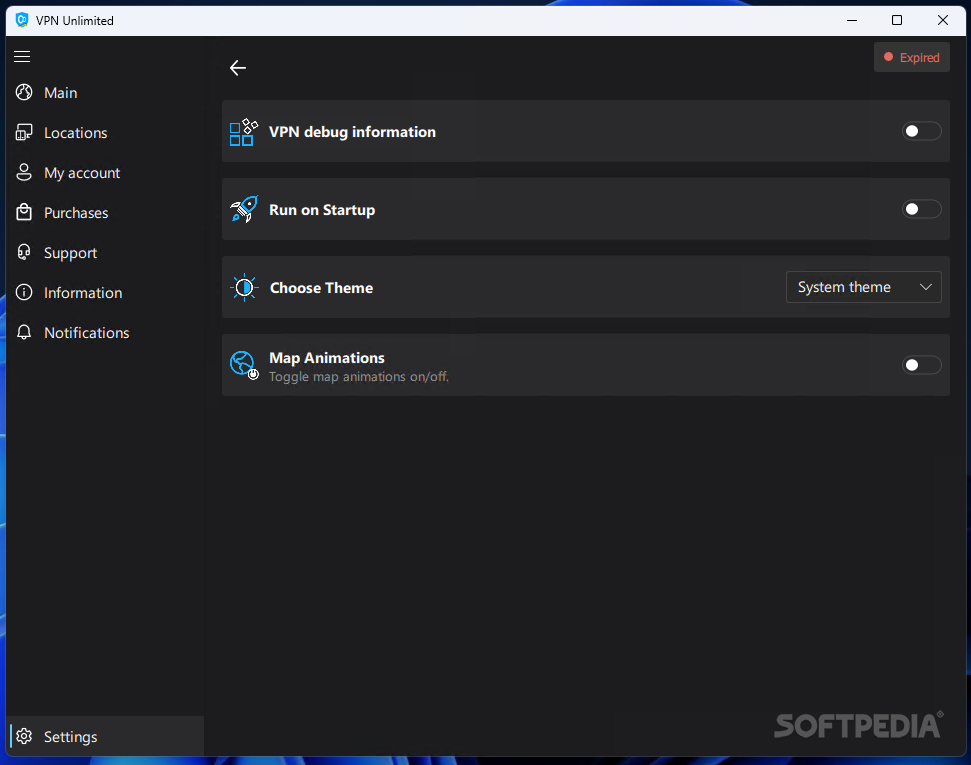Viewport: 971px width, 765px height.
Task: Click the My account person icon
Action: (24, 172)
